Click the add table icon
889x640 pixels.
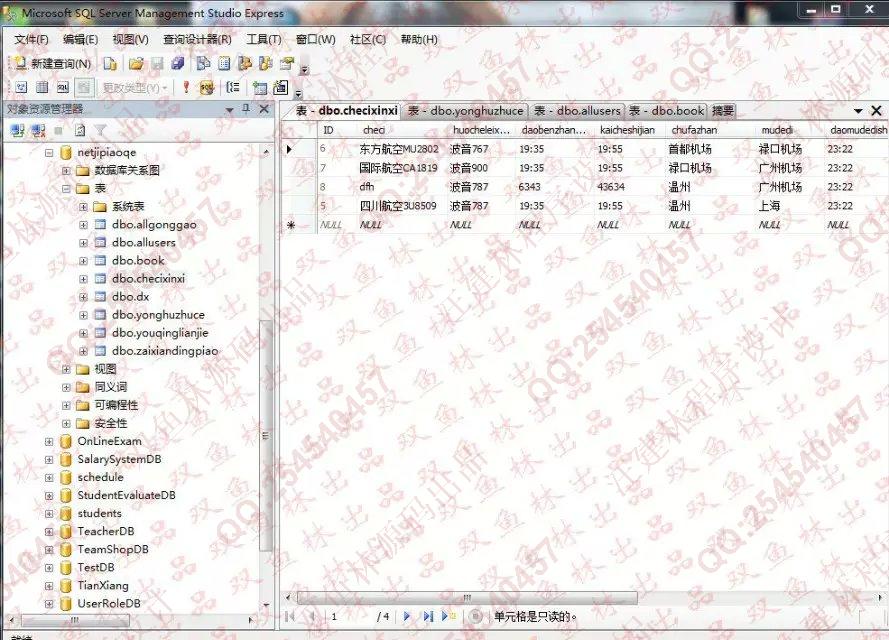tap(260, 87)
